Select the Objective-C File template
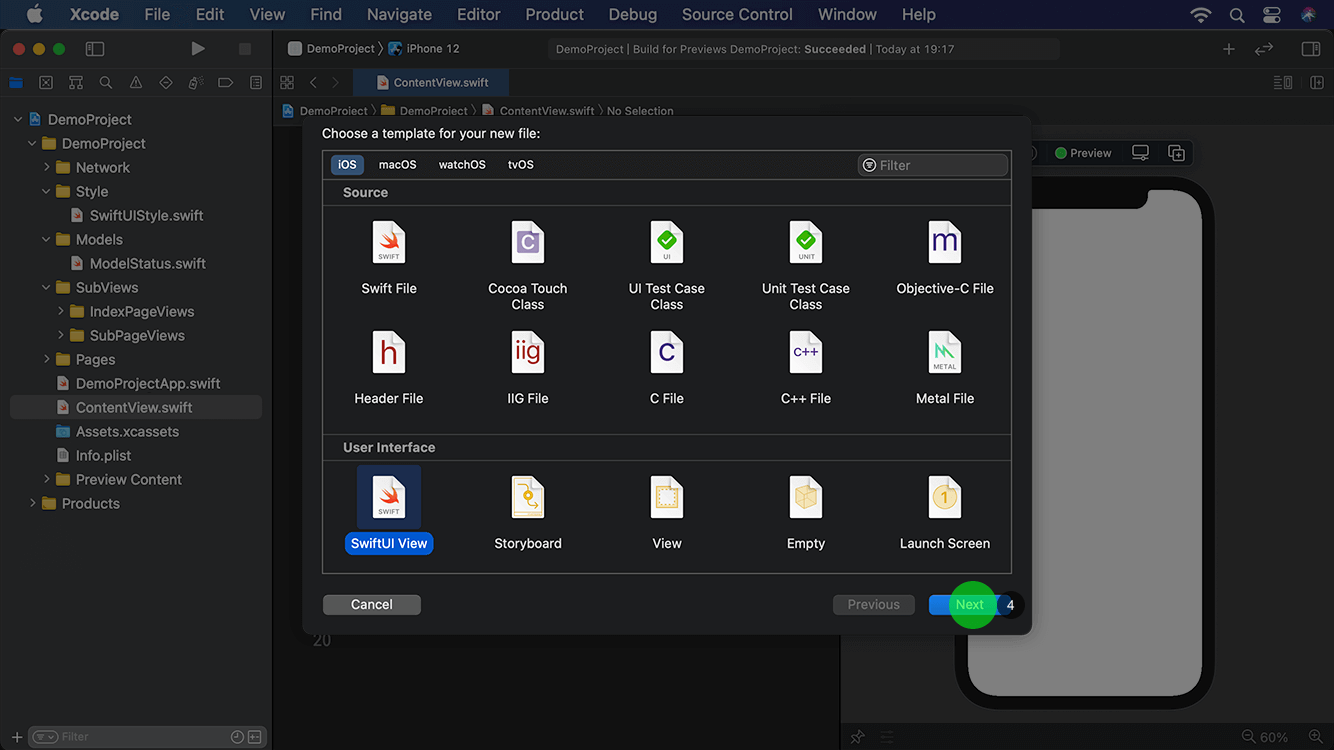1334x750 pixels. [945, 258]
